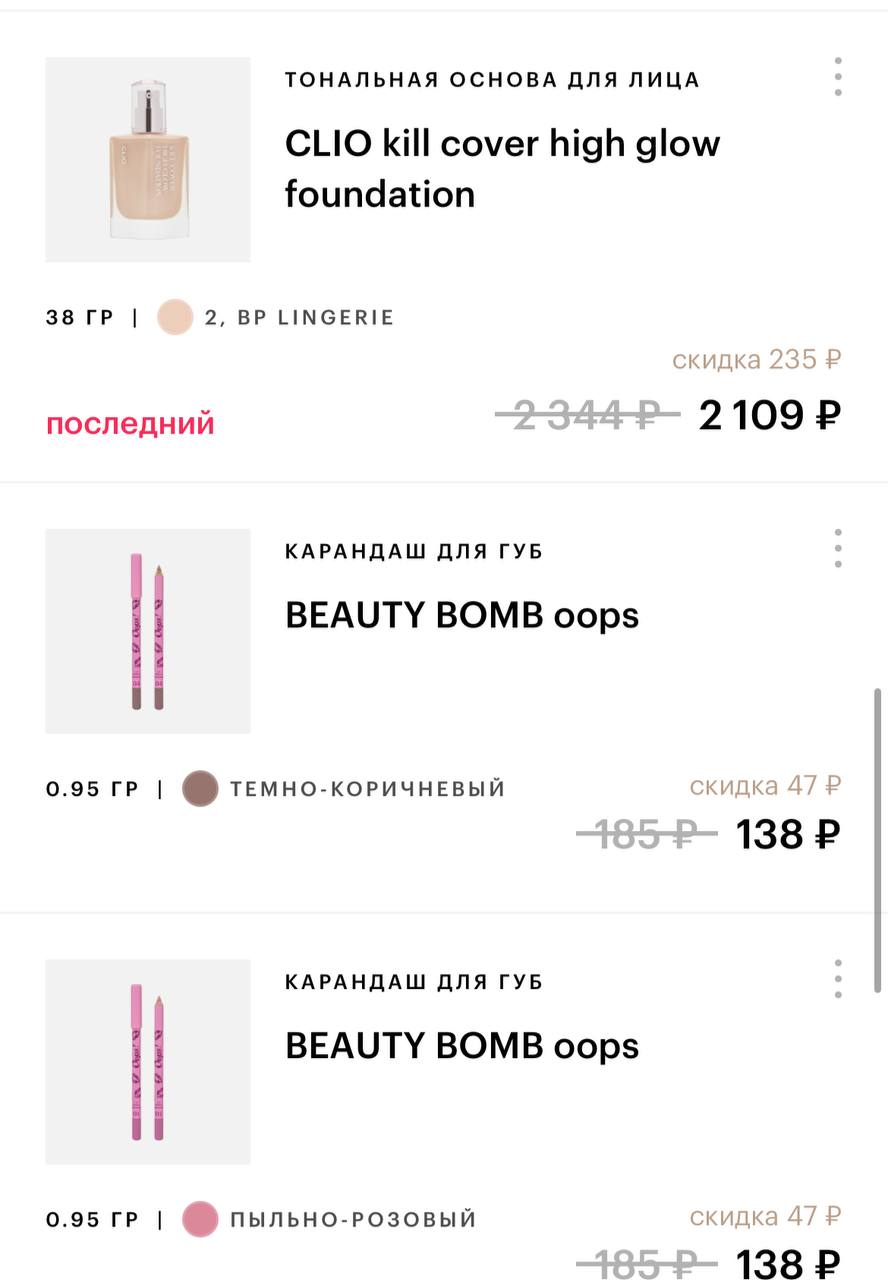Screen dimensions: 888x1280
Task: Tap second Карандаш для губ category label
Action: (x=414, y=982)
